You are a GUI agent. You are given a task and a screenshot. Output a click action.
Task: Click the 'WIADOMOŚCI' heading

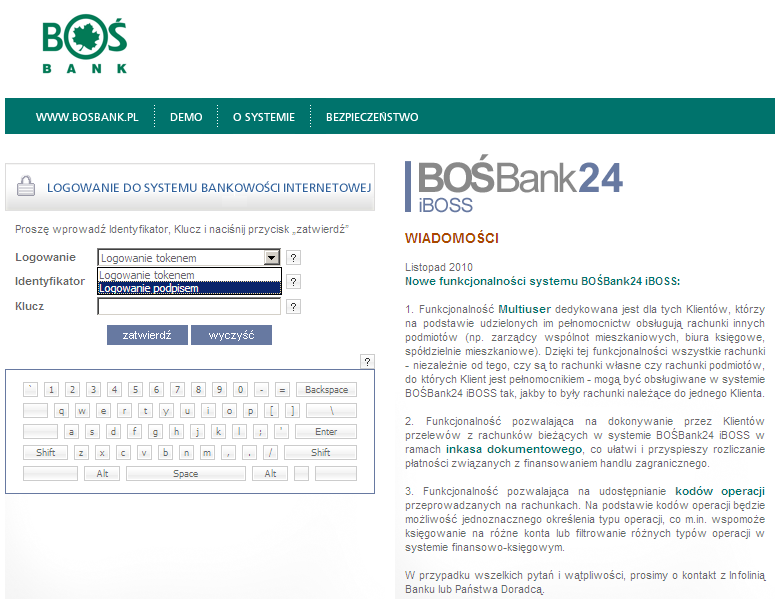(452, 238)
